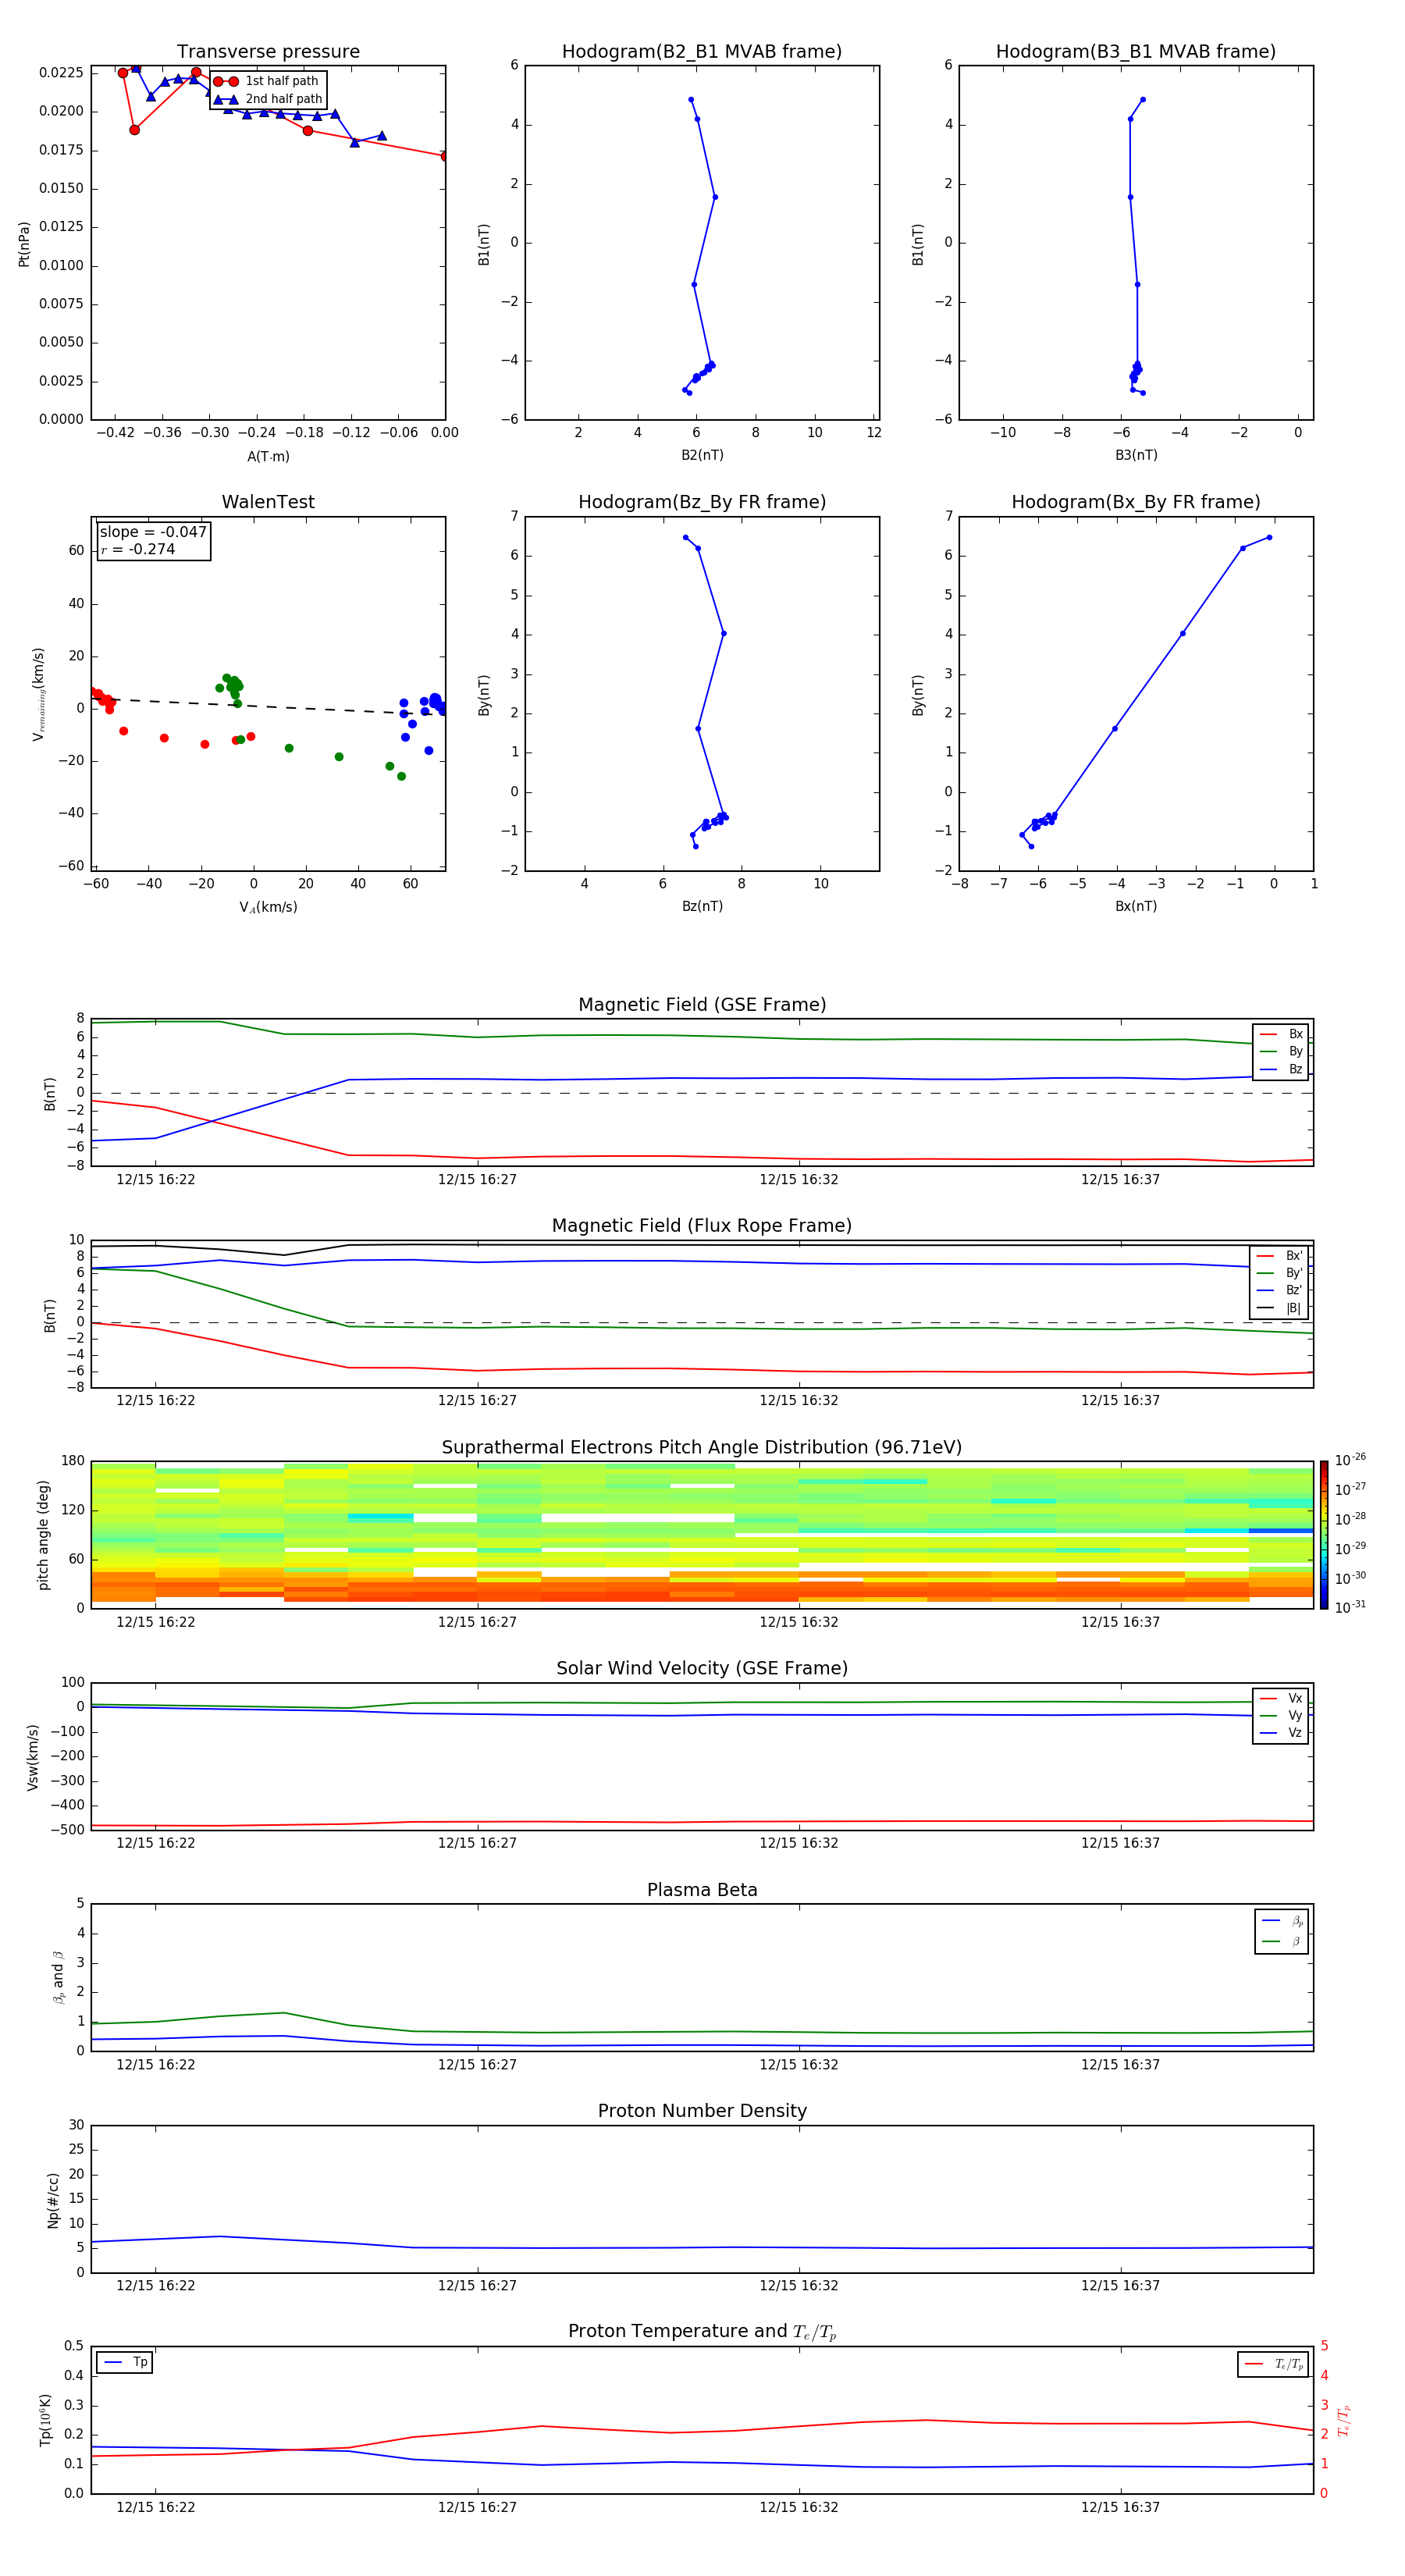The height and width of the screenshot is (2576, 1405).
Task: Click the "2nd half path" legend entry
Action: click(267, 99)
